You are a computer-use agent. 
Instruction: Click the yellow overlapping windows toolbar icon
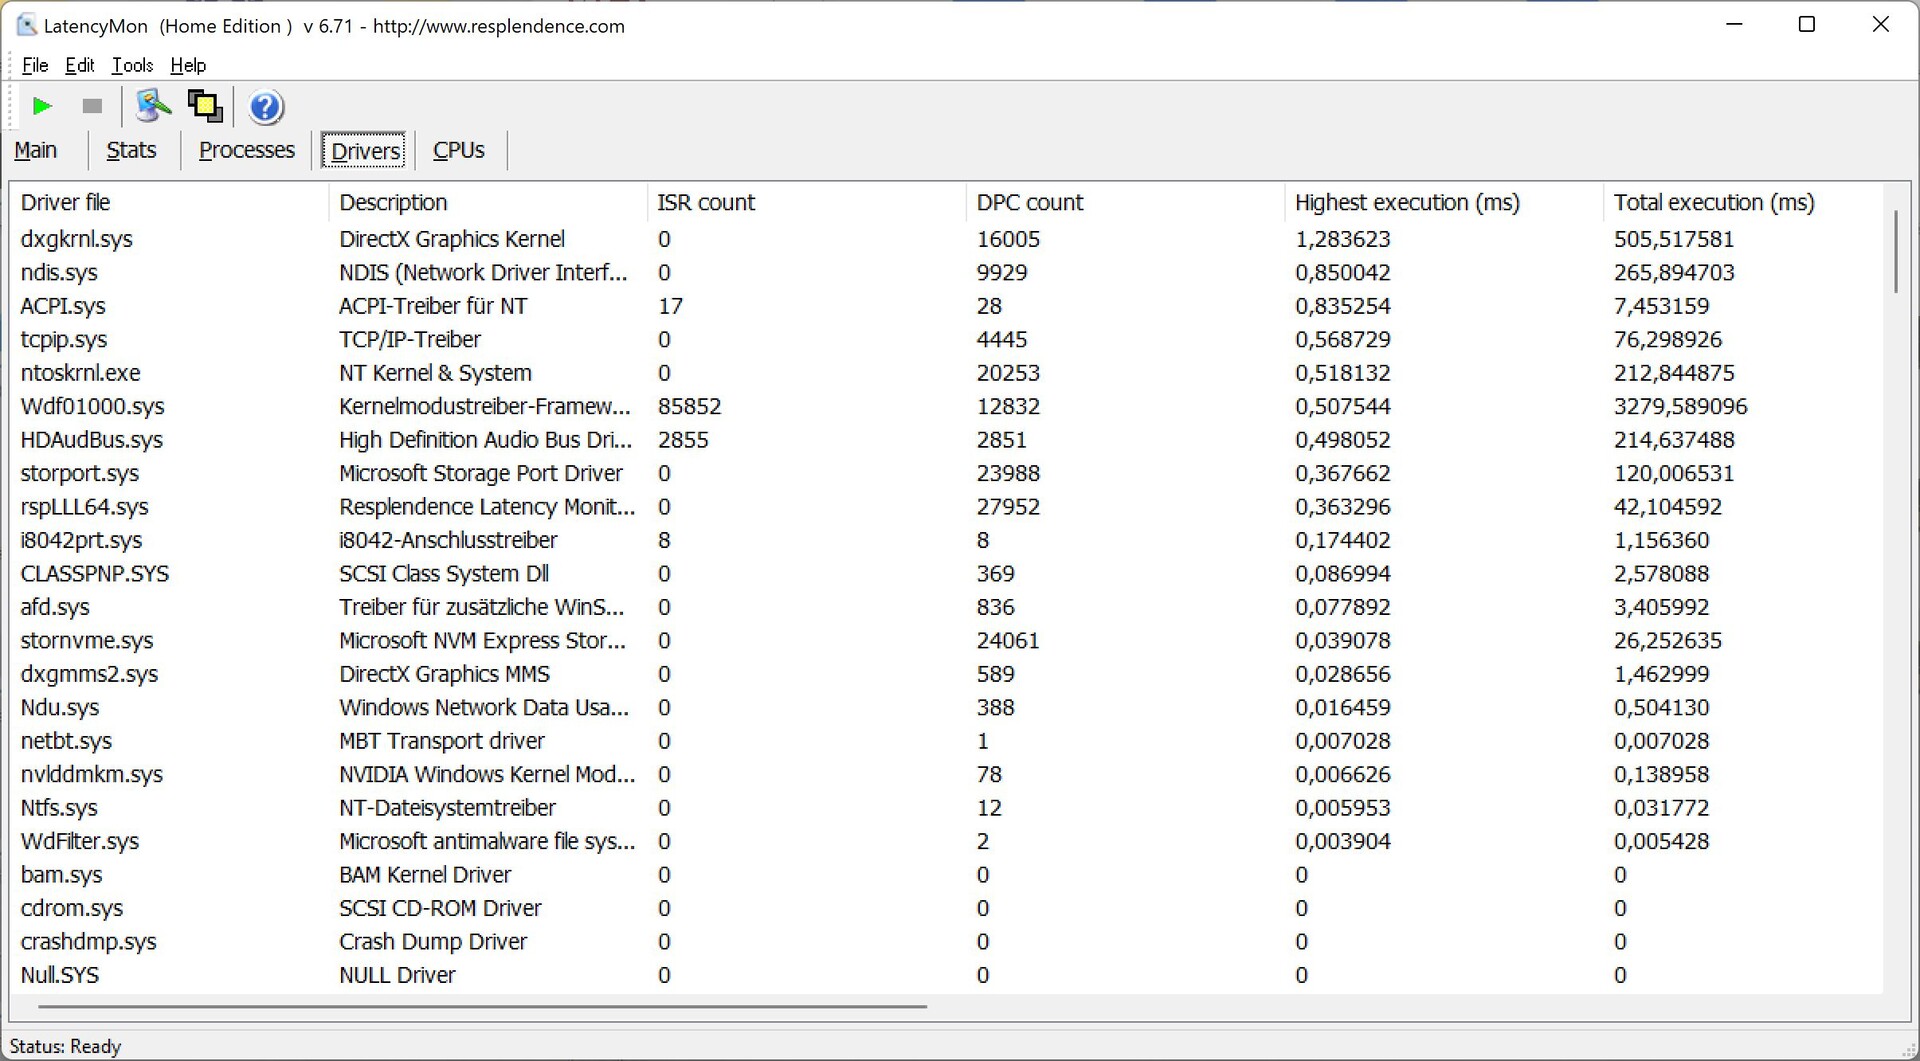pyautogui.click(x=206, y=106)
